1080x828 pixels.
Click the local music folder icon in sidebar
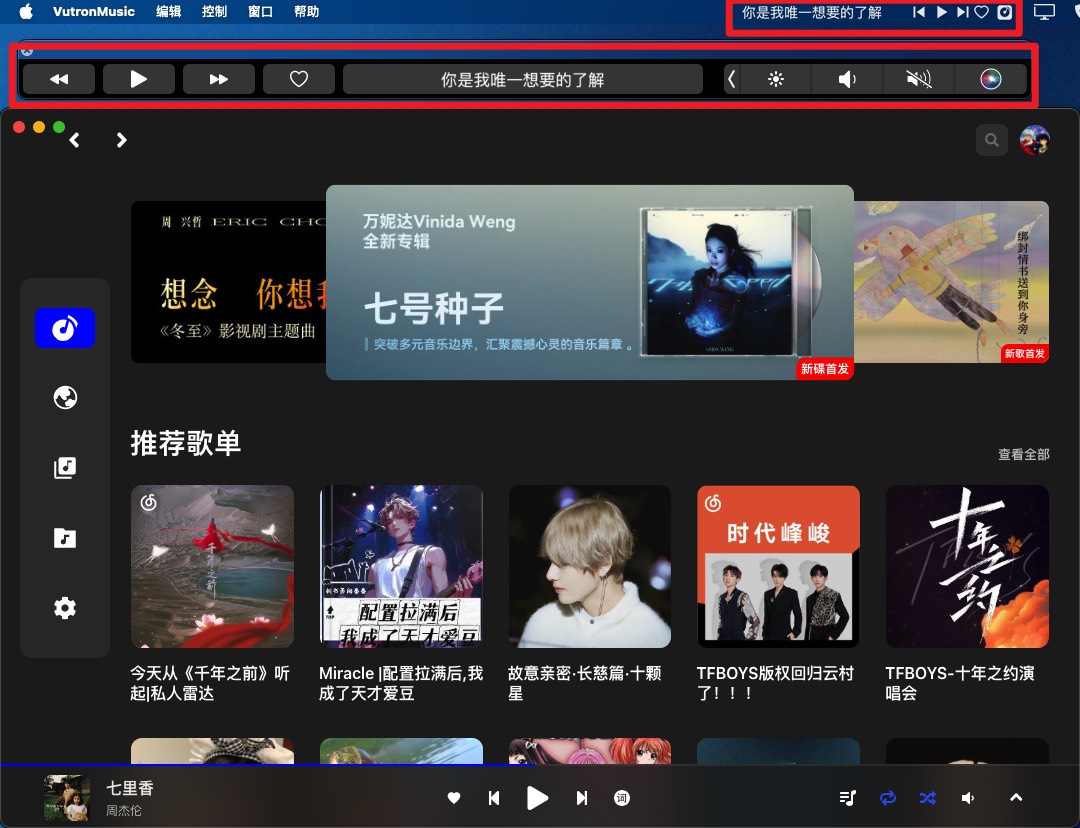pos(64,537)
